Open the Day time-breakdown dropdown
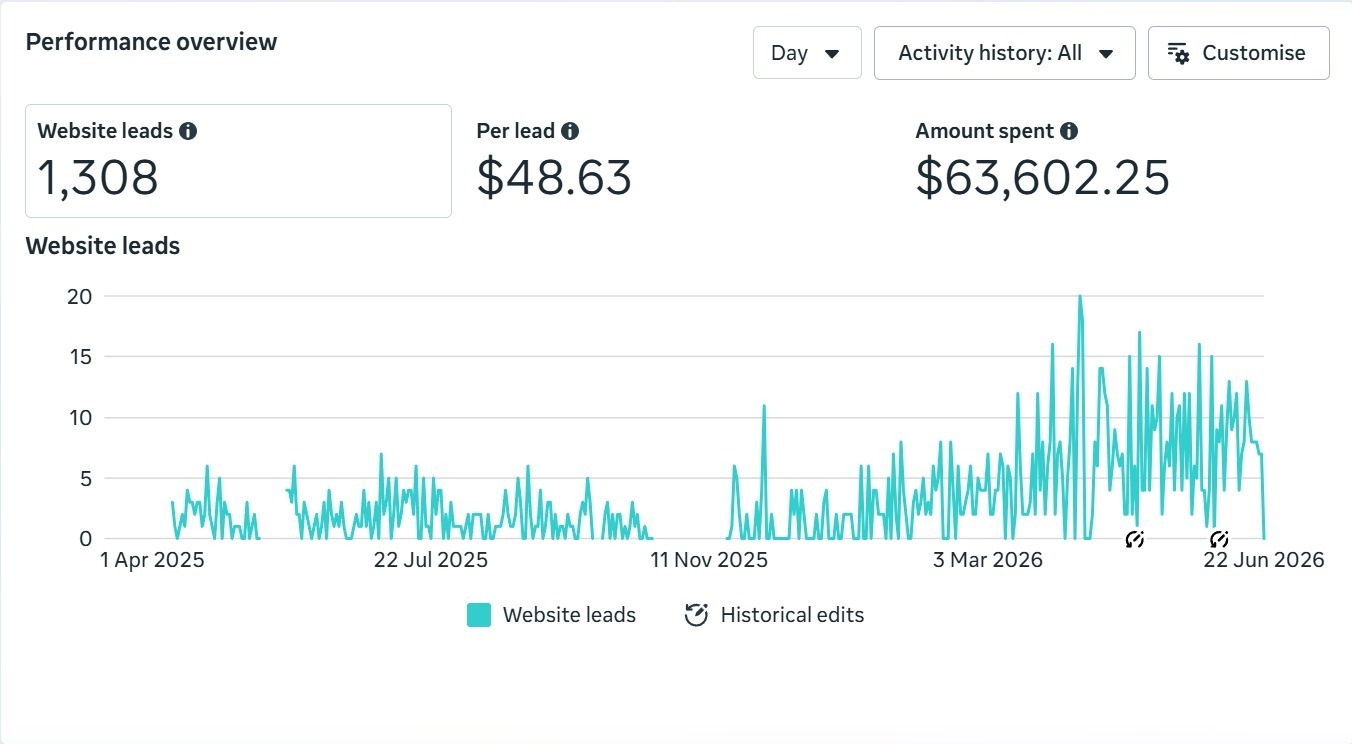The height and width of the screenshot is (744, 1352). click(x=807, y=53)
